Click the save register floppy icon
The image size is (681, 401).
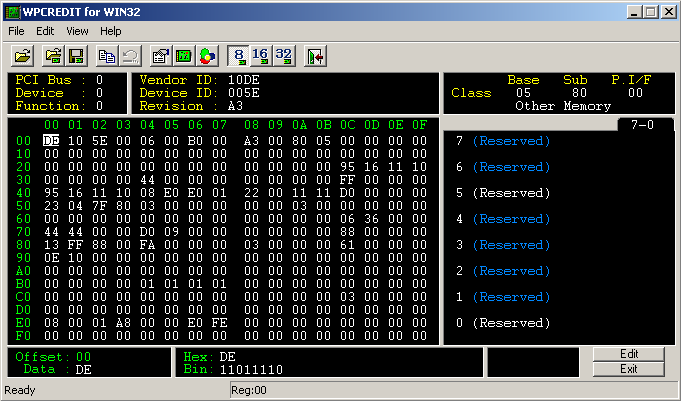[76, 56]
